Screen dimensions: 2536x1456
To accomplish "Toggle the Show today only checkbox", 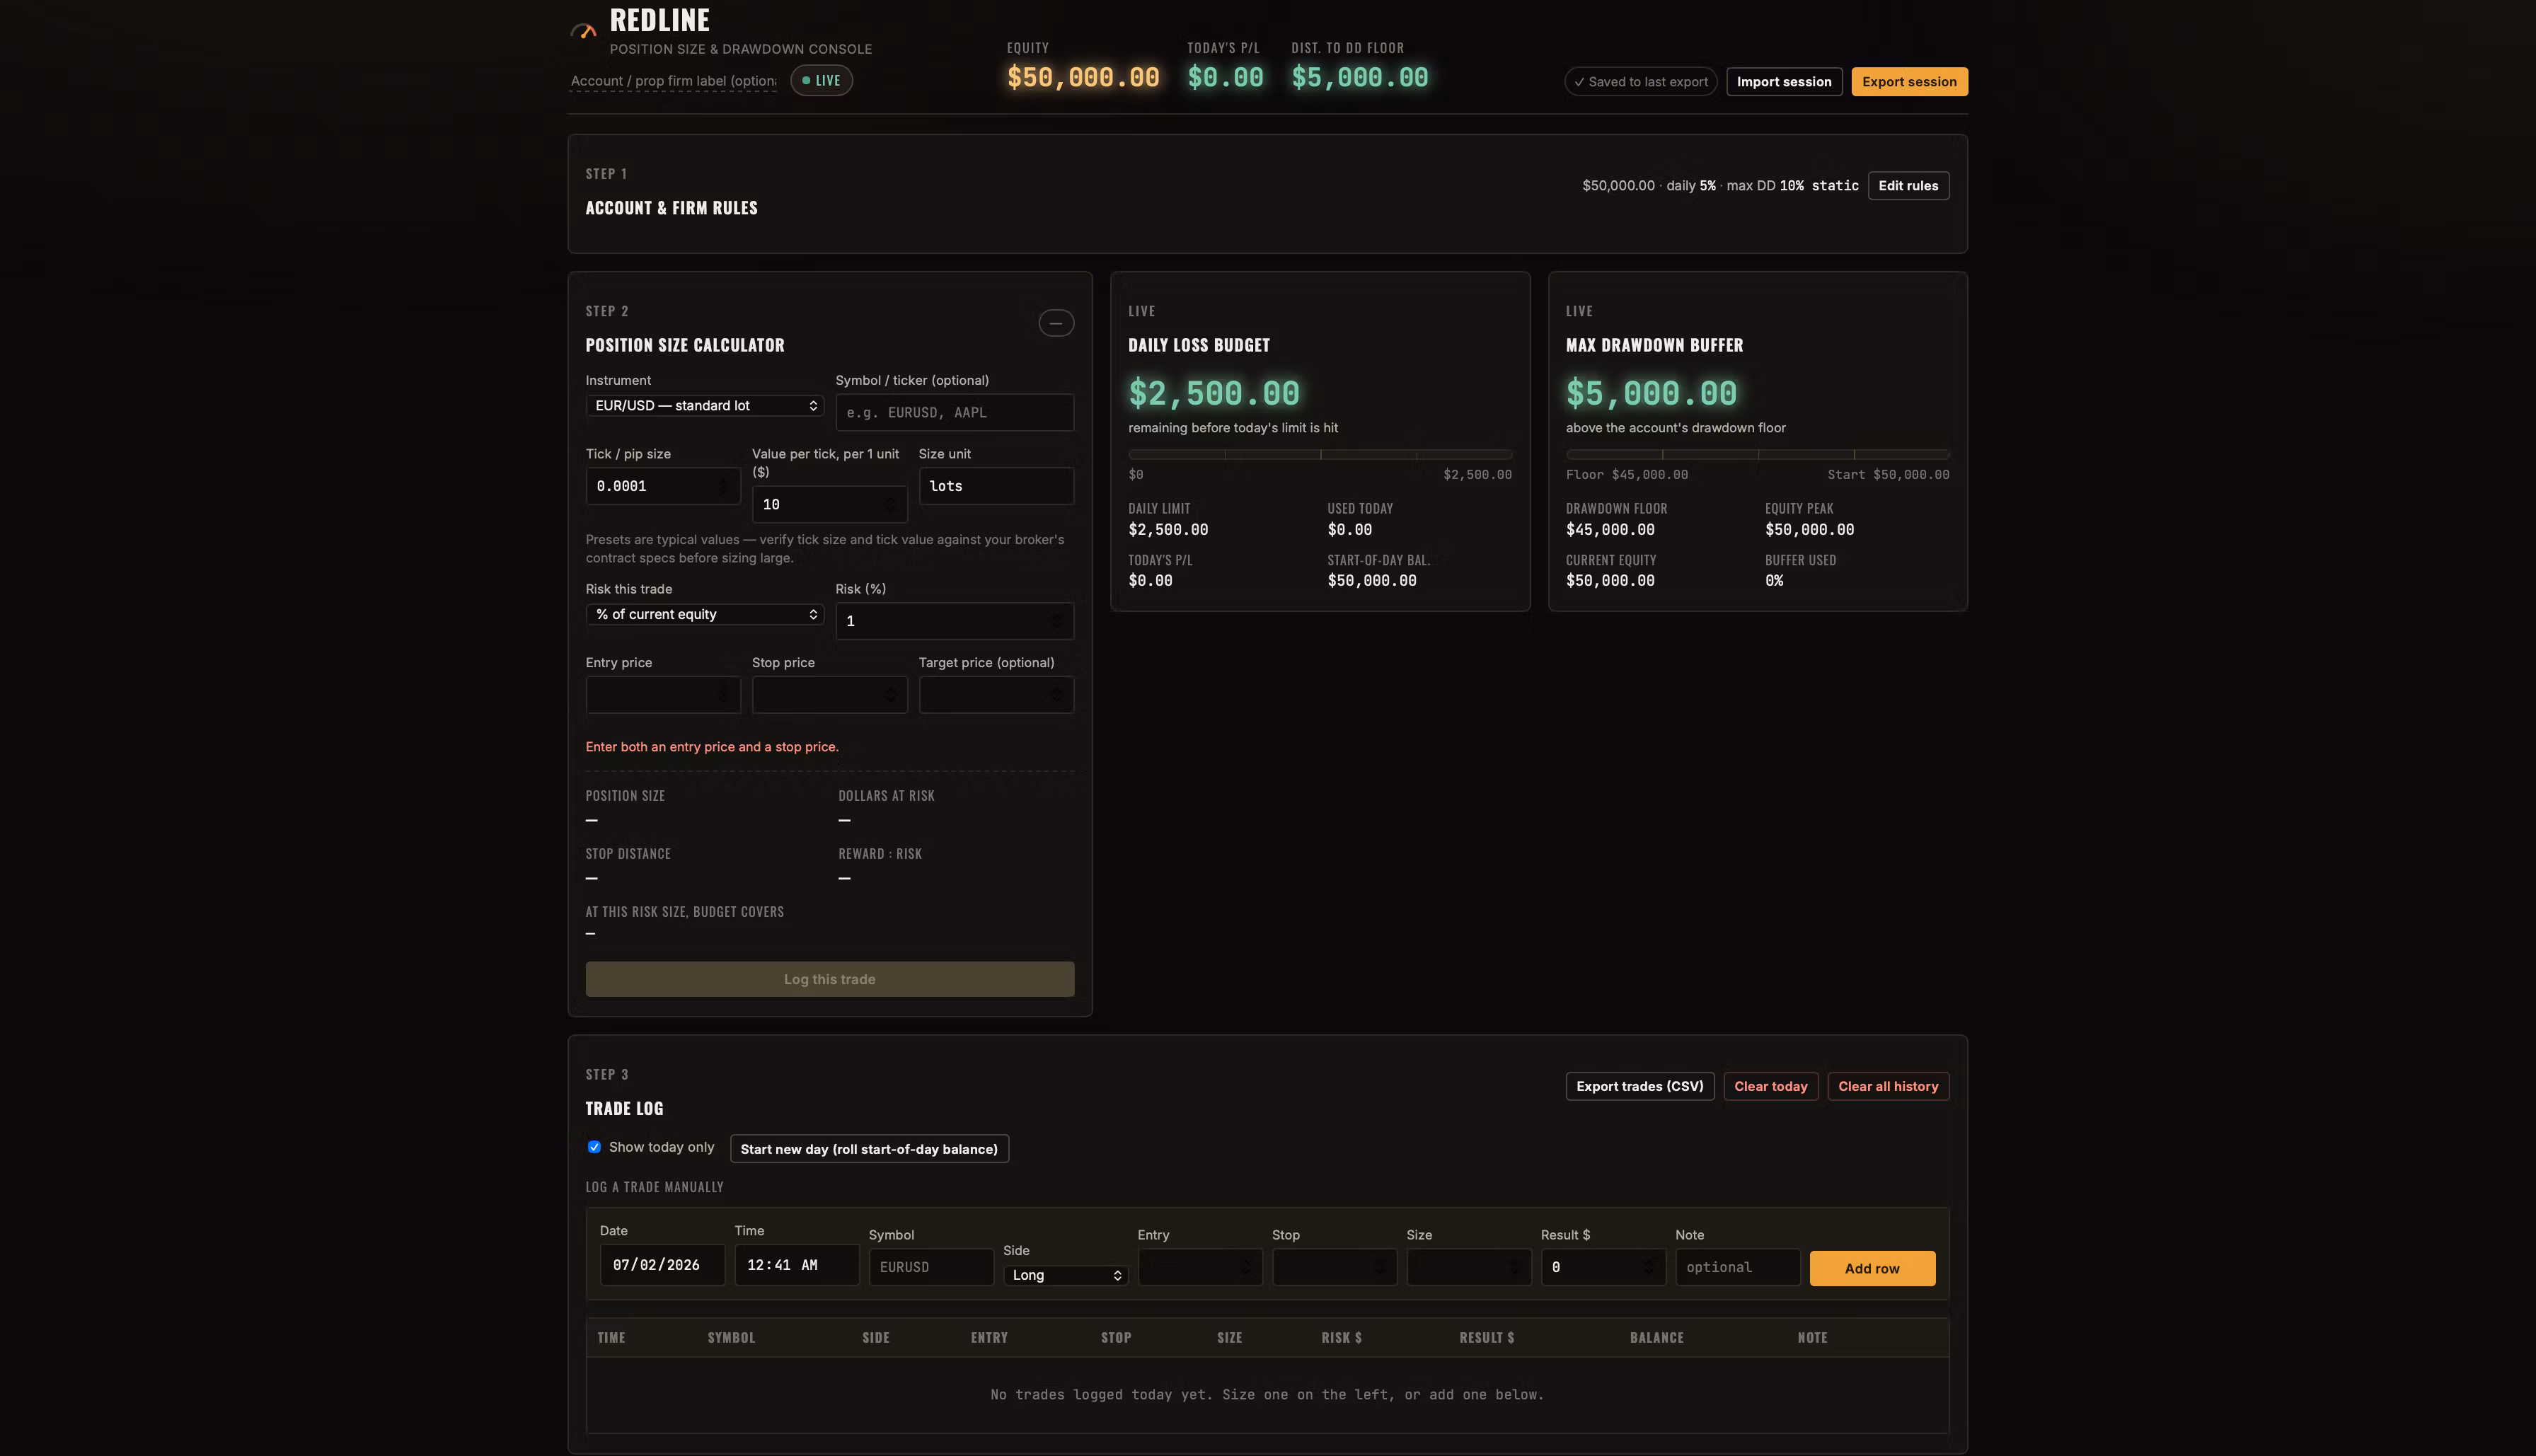I will pyautogui.click(x=594, y=1147).
